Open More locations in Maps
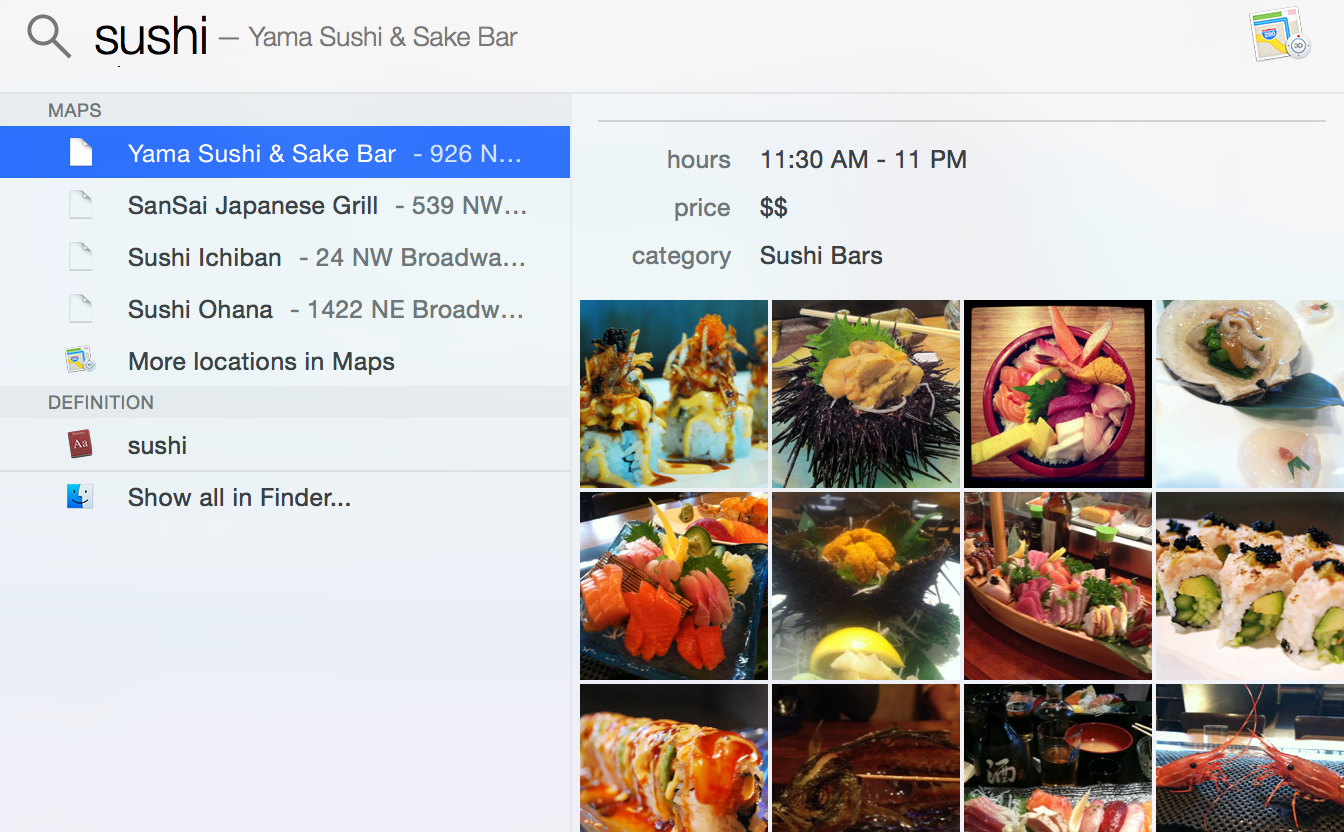This screenshot has height=832, width=1344. coord(285,361)
